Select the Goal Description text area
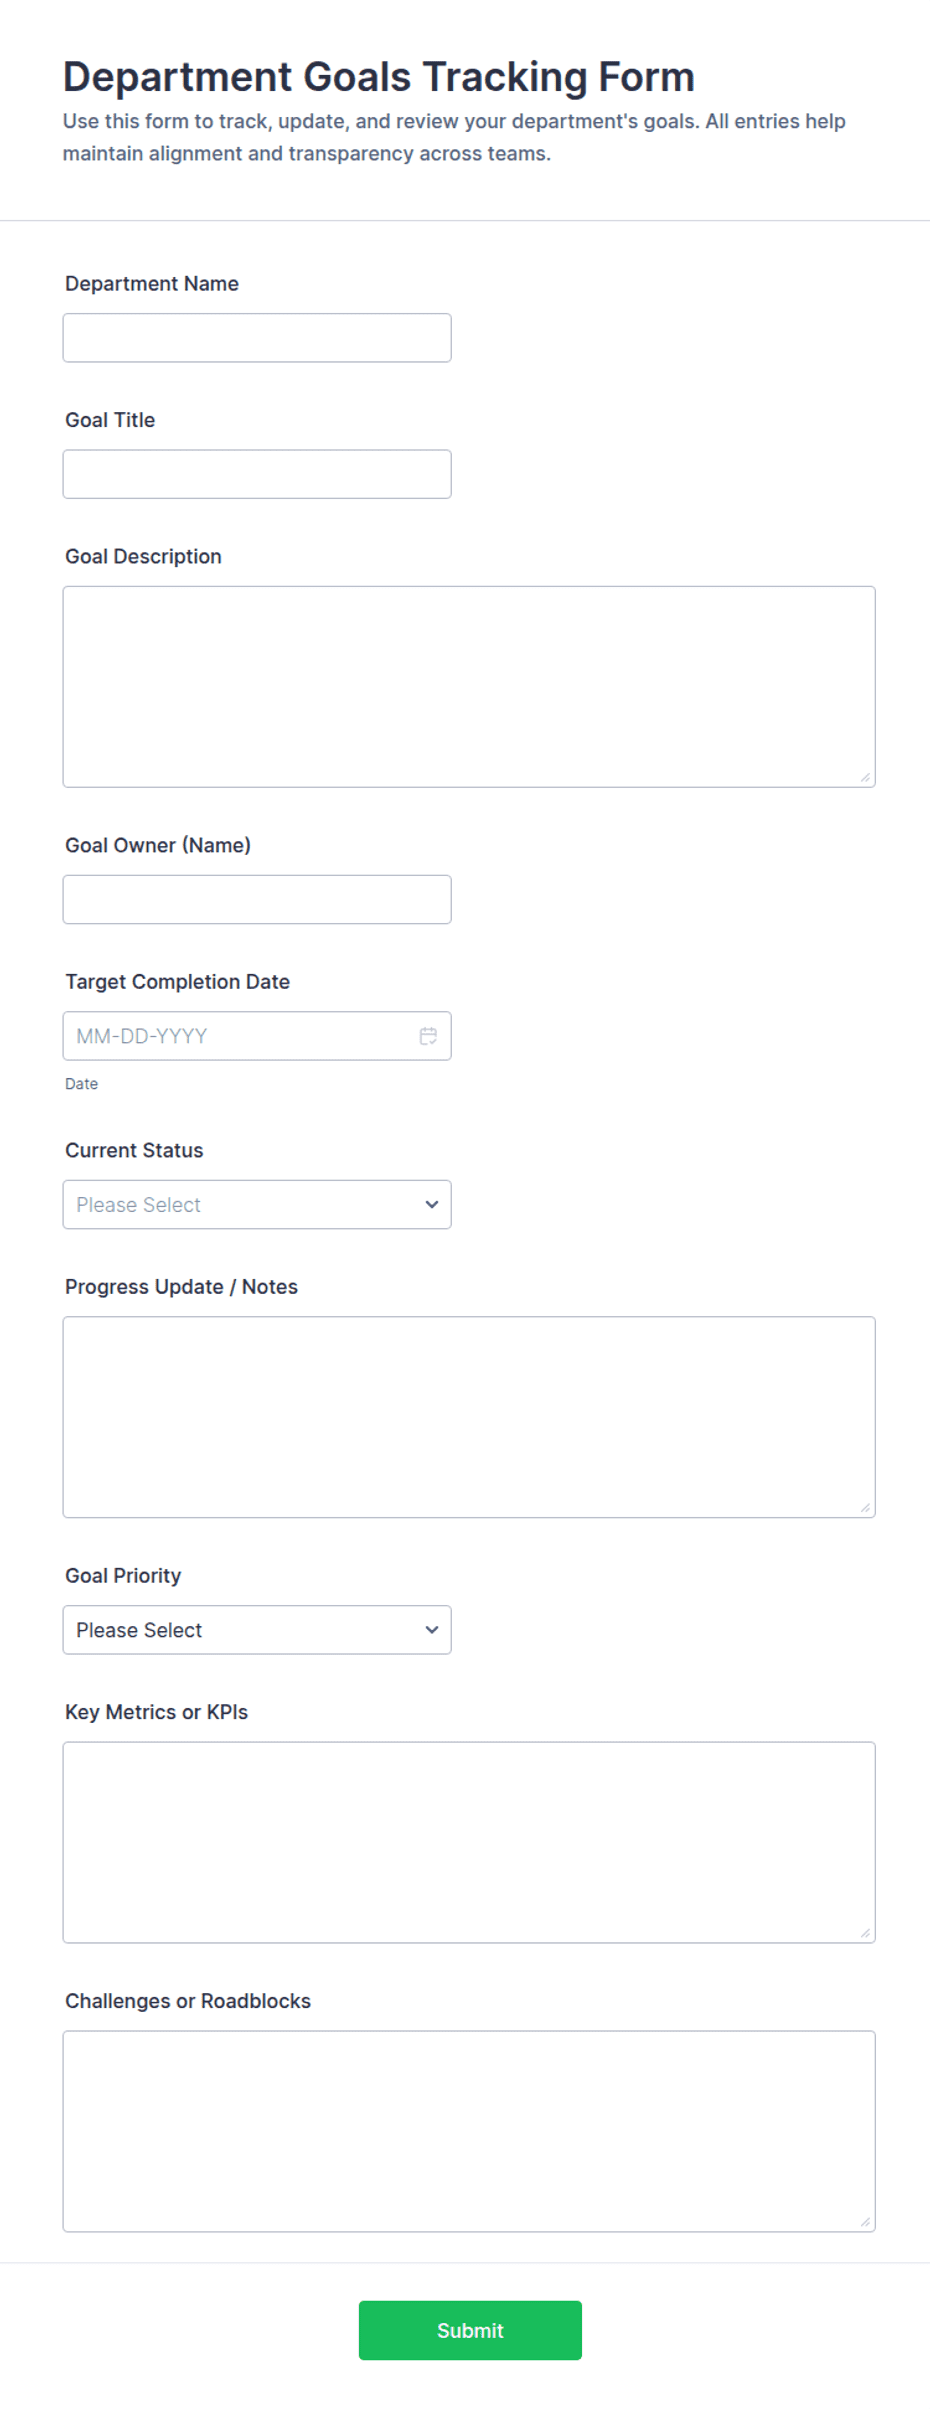Image resolution: width=930 pixels, height=2409 pixels. (x=469, y=687)
